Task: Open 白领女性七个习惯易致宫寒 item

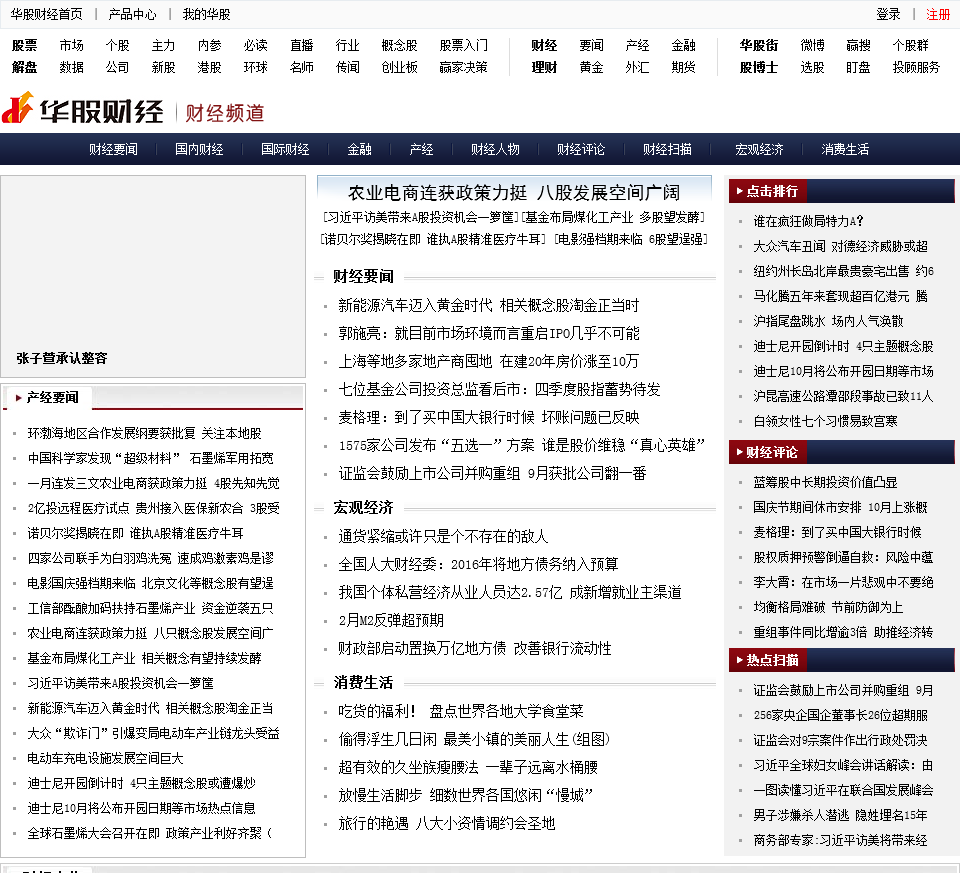Action: click(825, 421)
